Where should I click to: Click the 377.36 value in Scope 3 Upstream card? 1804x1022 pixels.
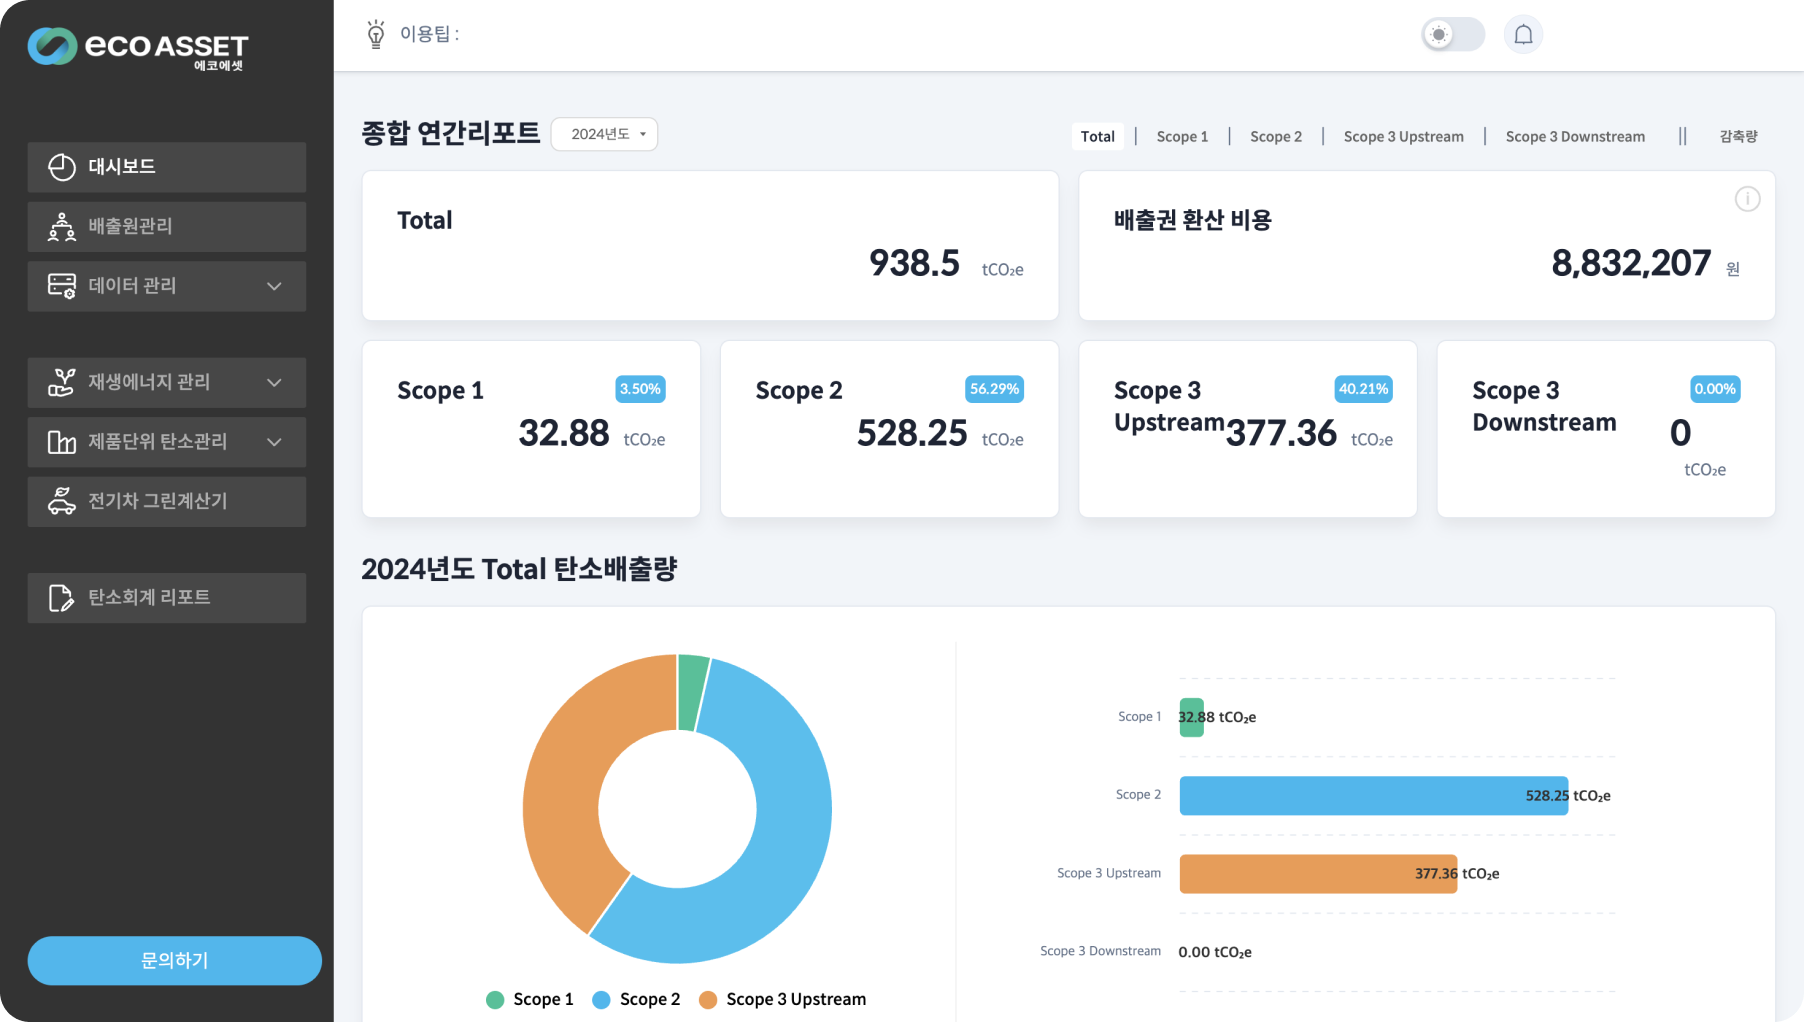tap(1281, 433)
